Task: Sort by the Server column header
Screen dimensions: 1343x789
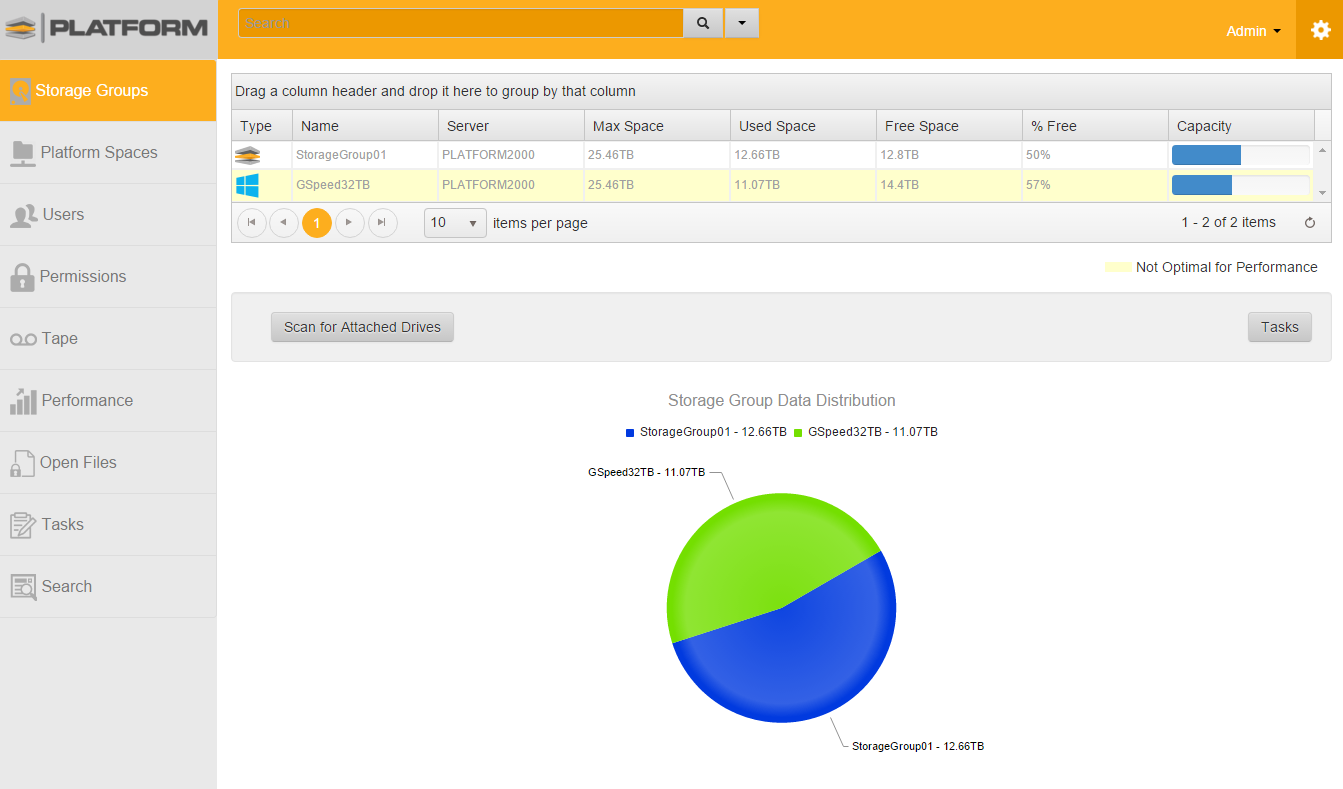Action: click(511, 126)
